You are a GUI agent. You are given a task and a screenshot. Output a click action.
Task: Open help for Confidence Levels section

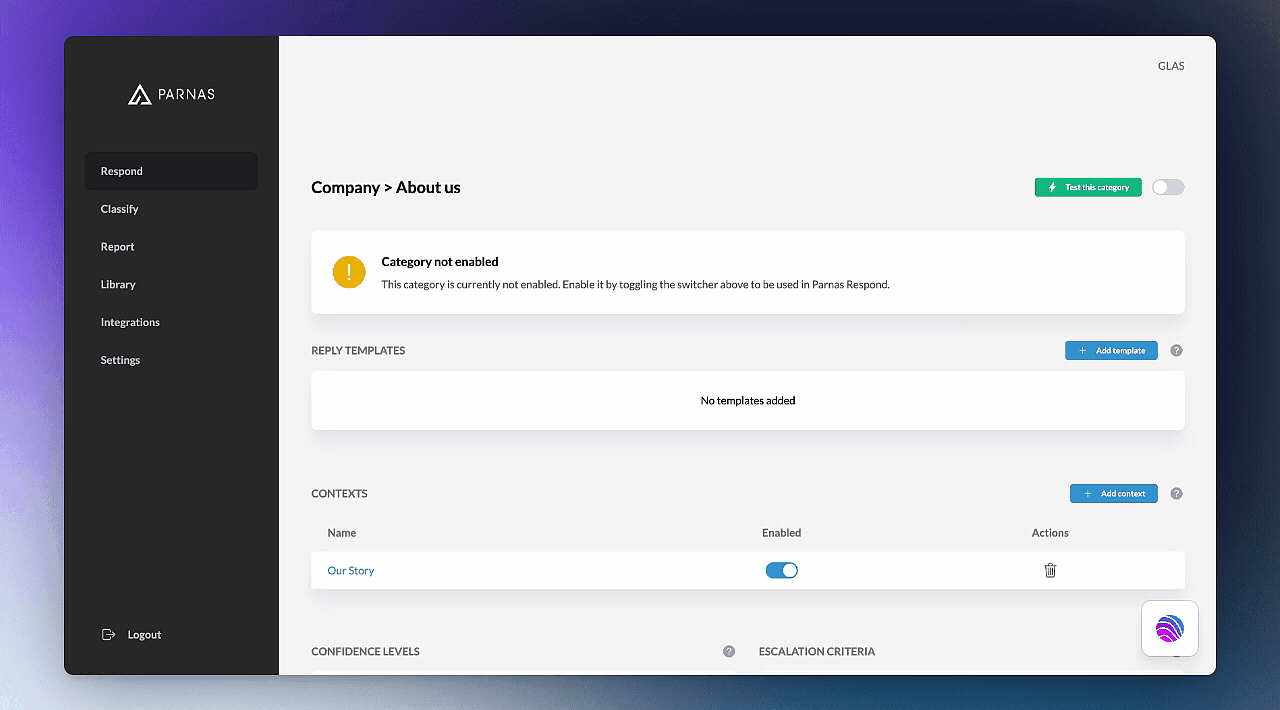729,652
